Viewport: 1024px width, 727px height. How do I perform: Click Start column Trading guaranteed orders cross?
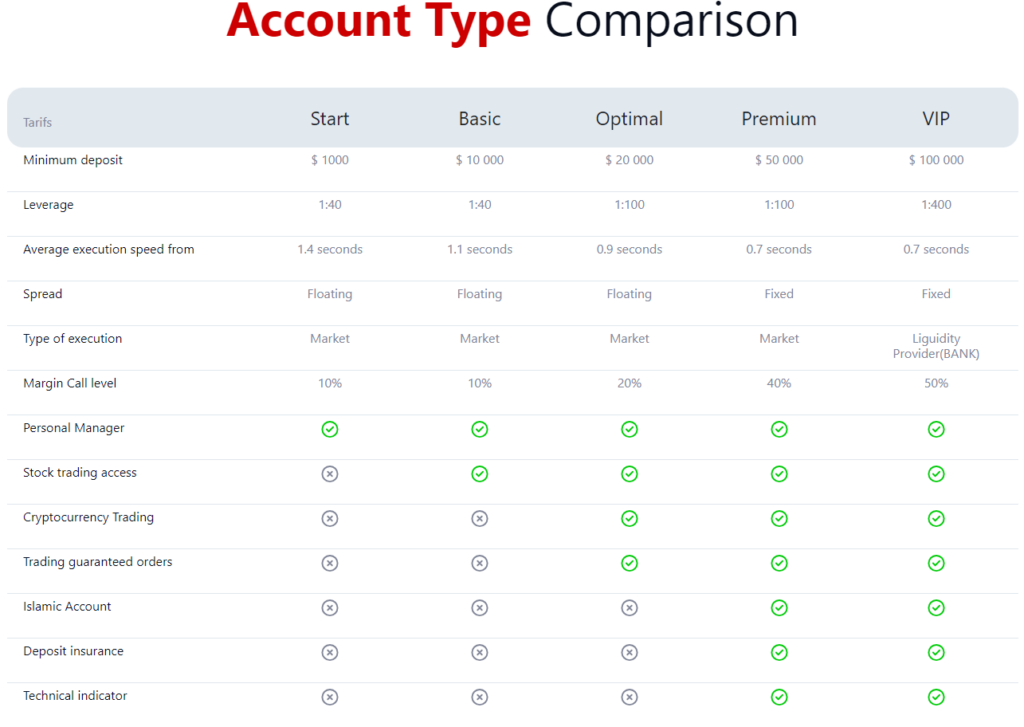point(330,563)
